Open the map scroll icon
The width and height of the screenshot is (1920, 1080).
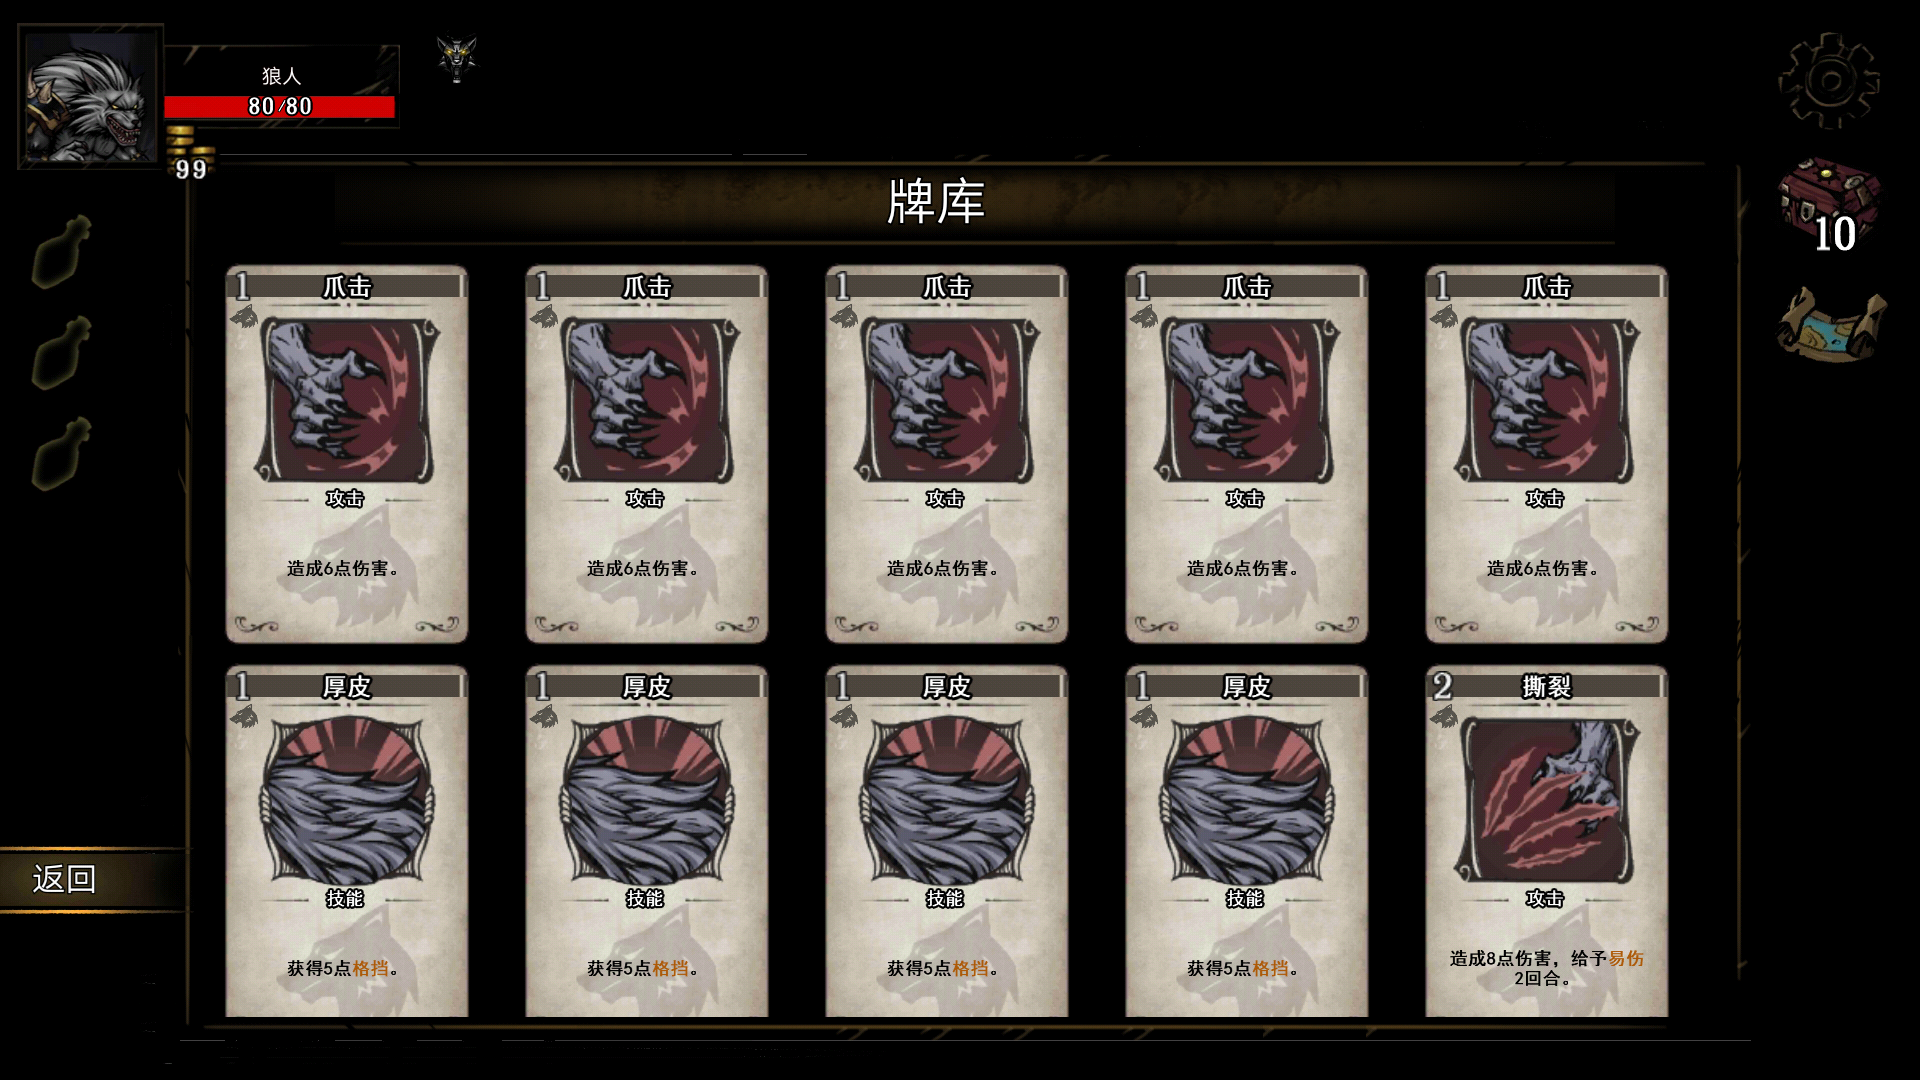(1831, 321)
